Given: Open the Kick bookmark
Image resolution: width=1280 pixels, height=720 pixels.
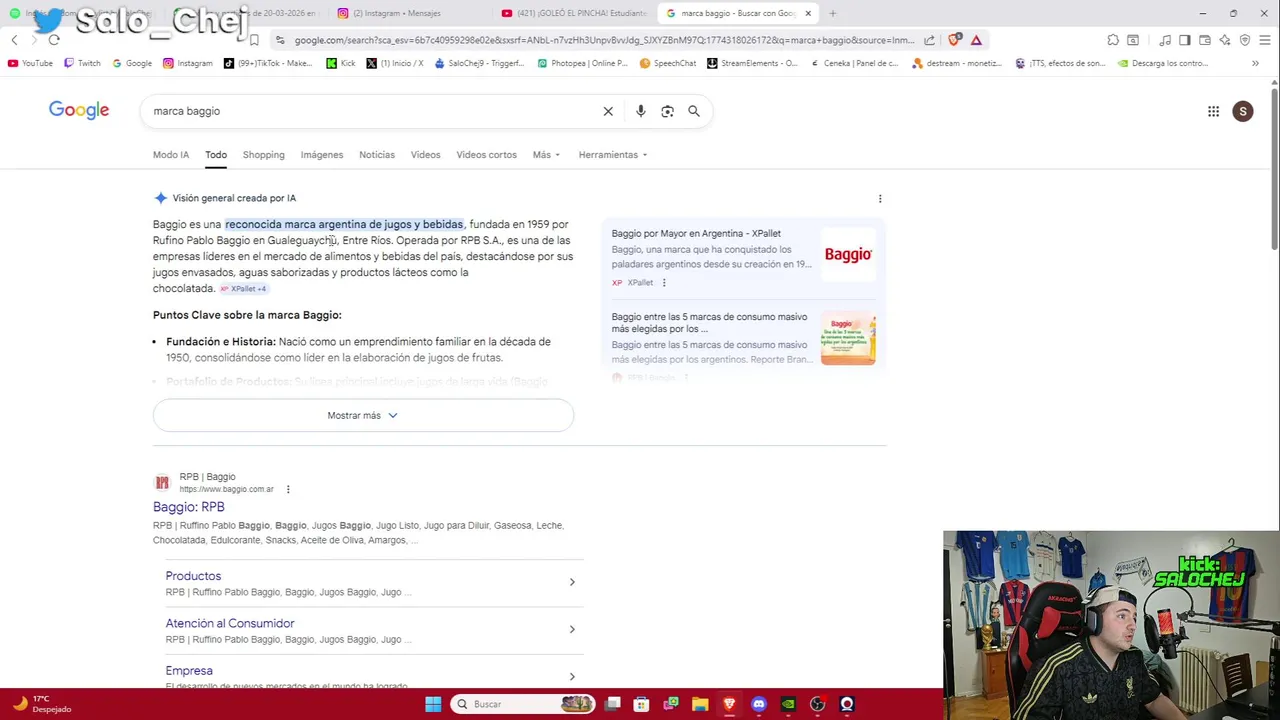Looking at the screenshot, I should [x=341, y=63].
